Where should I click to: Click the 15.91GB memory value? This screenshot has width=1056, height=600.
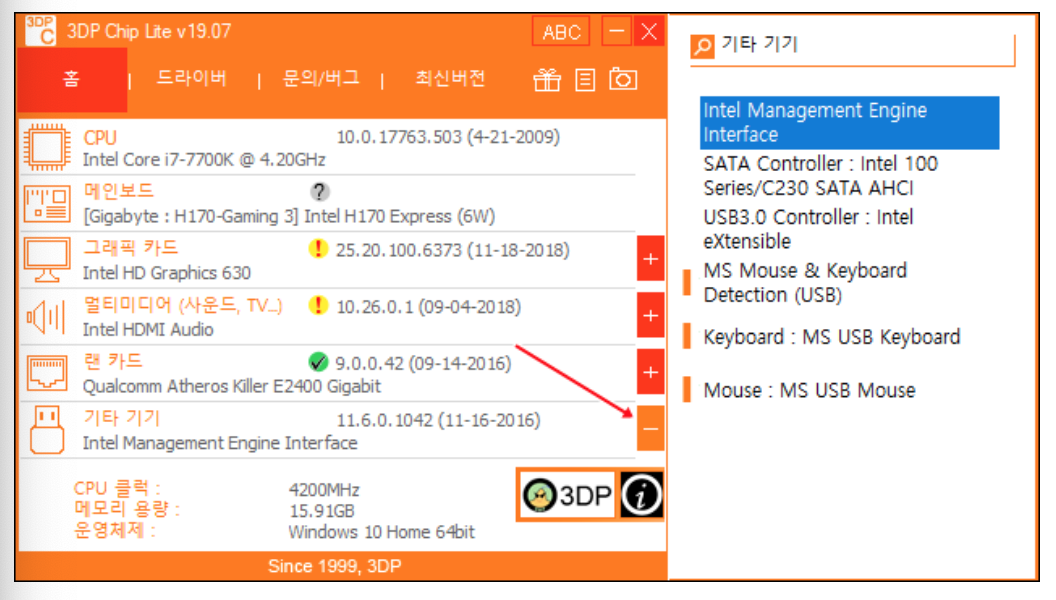click(322, 511)
